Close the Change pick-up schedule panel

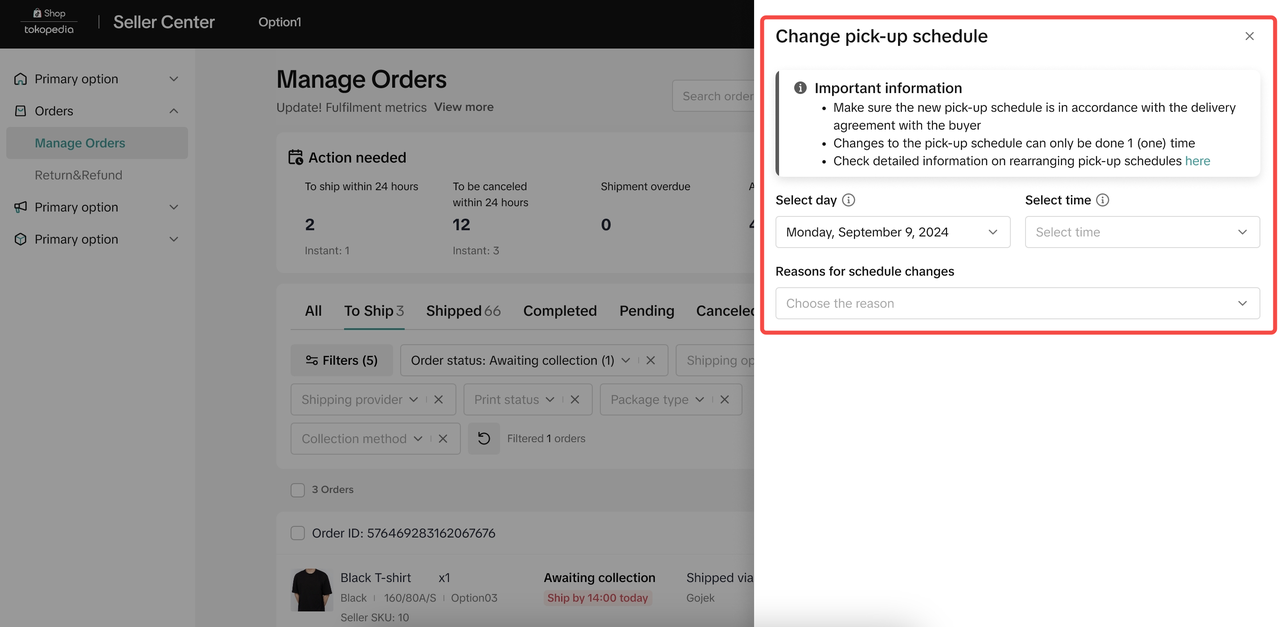pos(1249,36)
